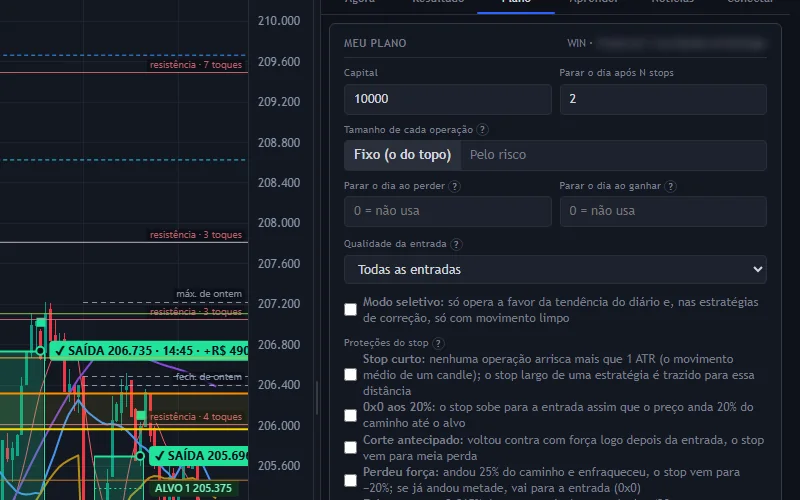Select the 205.600 price axis value
The height and width of the screenshot is (500, 800).
(279, 465)
